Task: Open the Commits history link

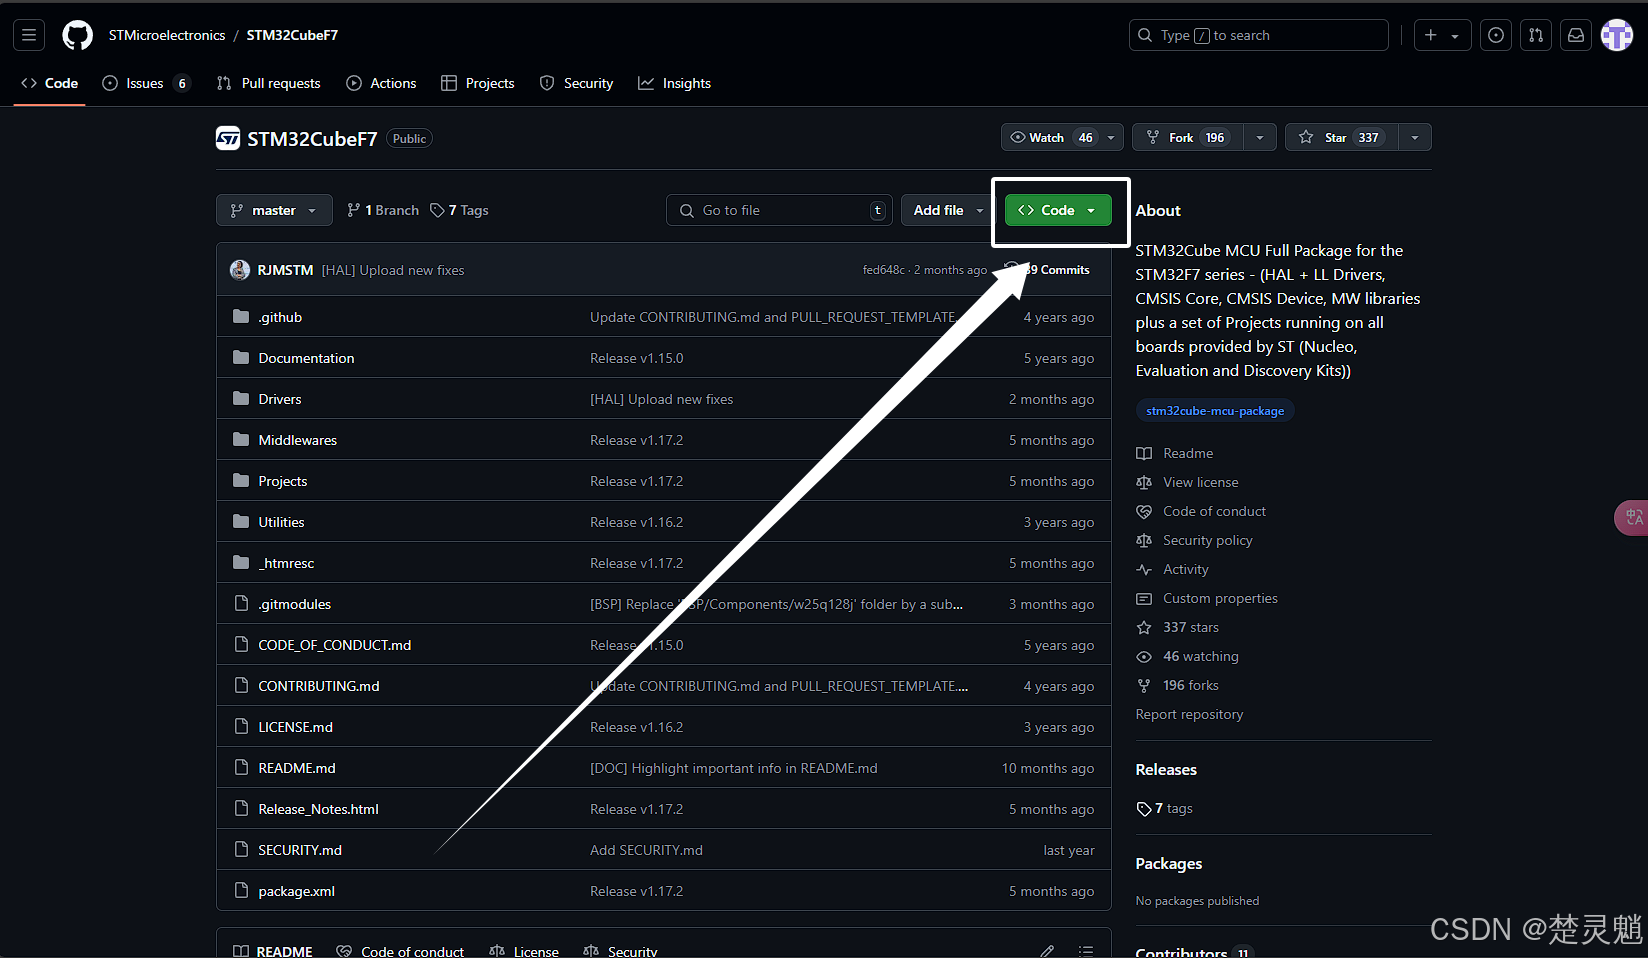Action: pos(1049,270)
